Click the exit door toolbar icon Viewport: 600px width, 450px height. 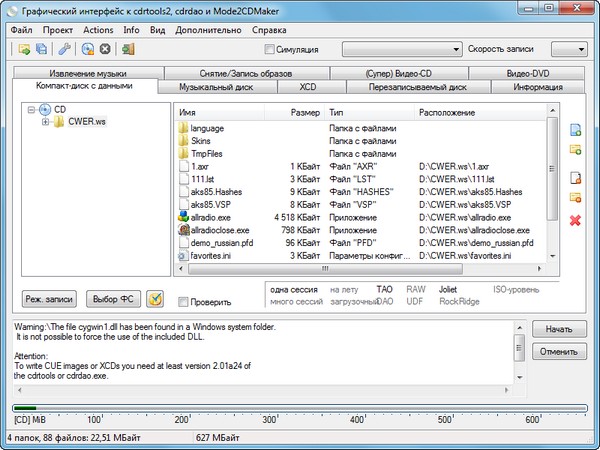[x=128, y=49]
